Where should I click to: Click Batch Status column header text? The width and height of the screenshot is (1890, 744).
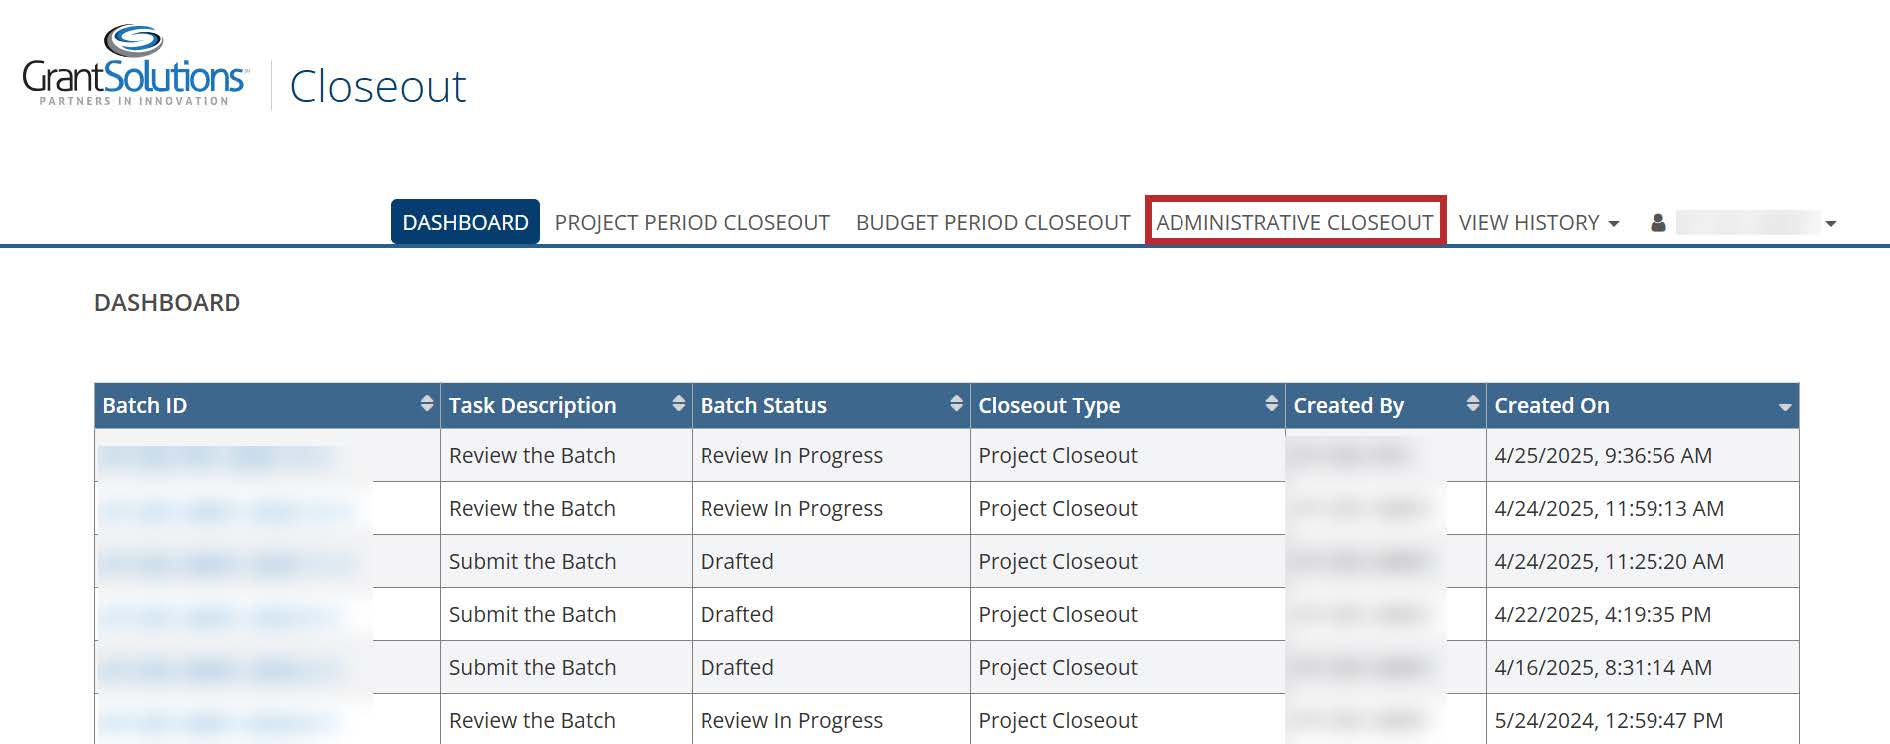coord(764,406)
